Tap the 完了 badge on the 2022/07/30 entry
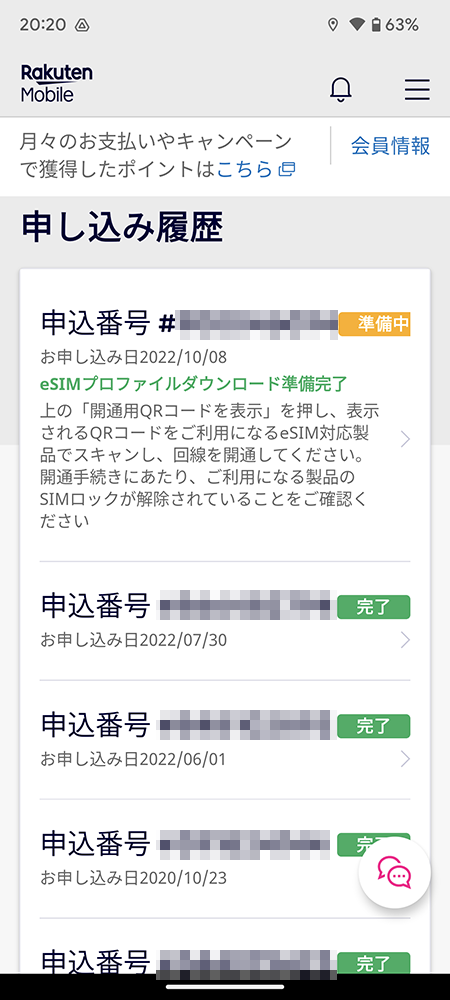The image size is (450, 1000). [x=374, y=607]
